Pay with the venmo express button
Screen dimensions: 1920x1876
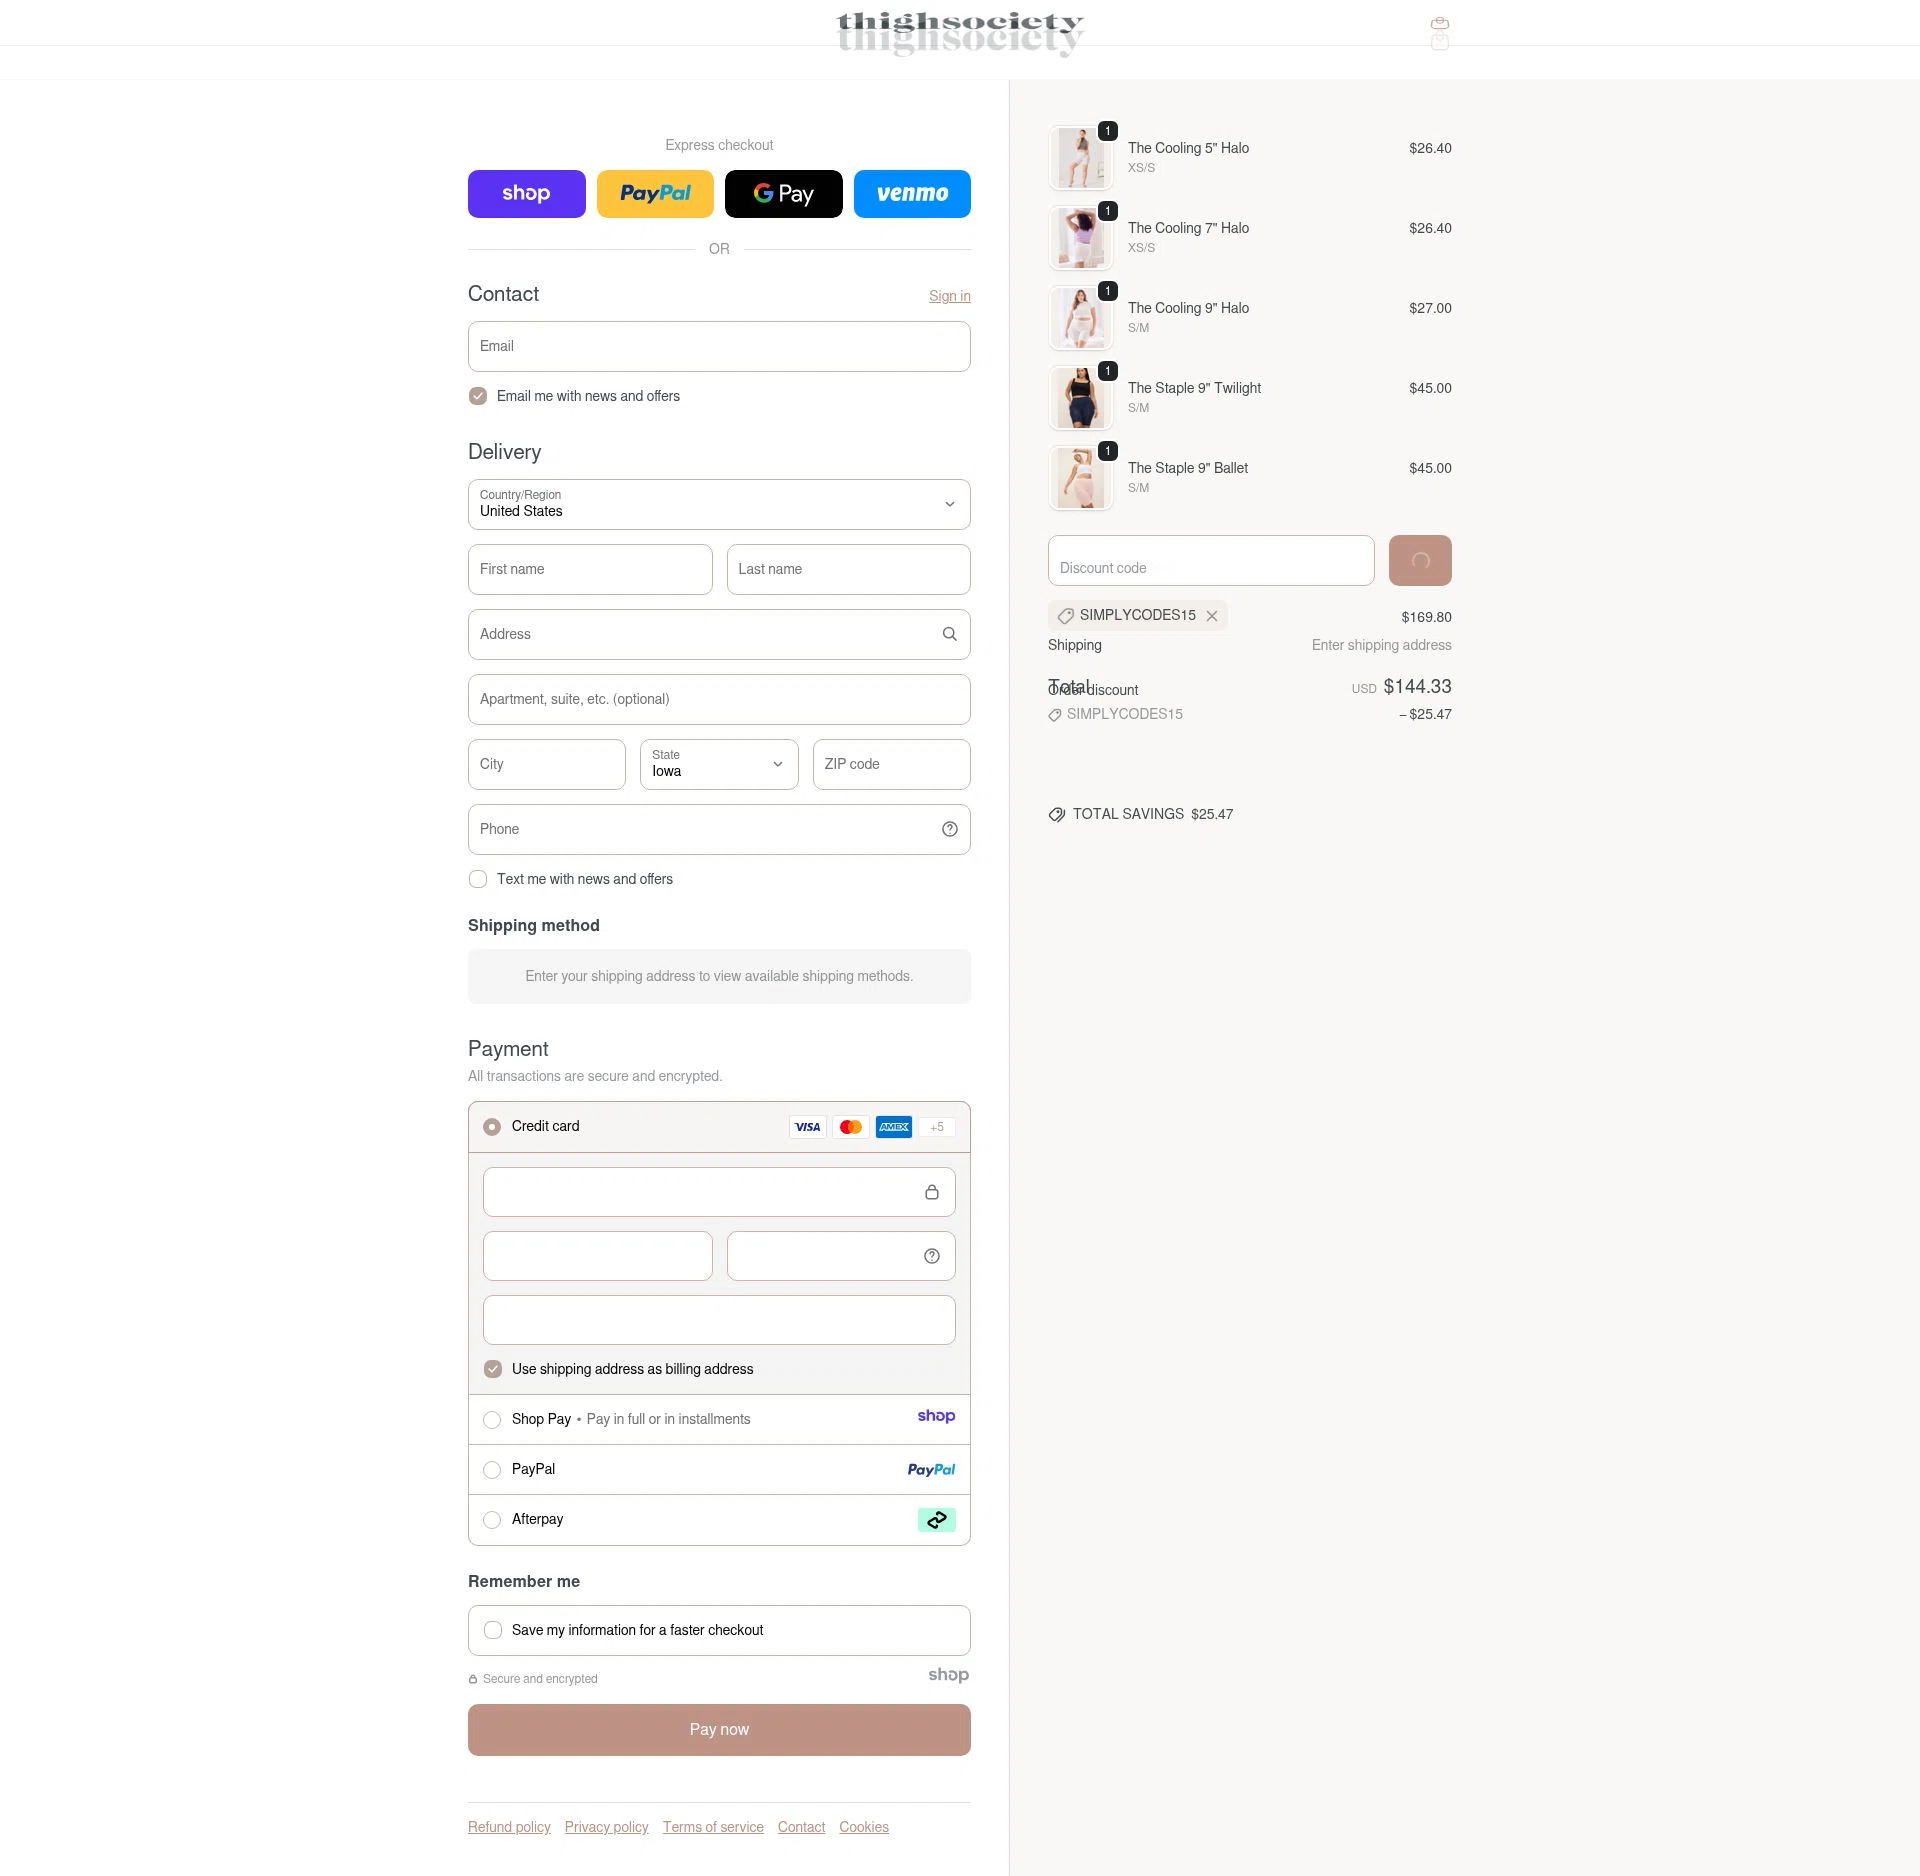click(x=912, y=194)
